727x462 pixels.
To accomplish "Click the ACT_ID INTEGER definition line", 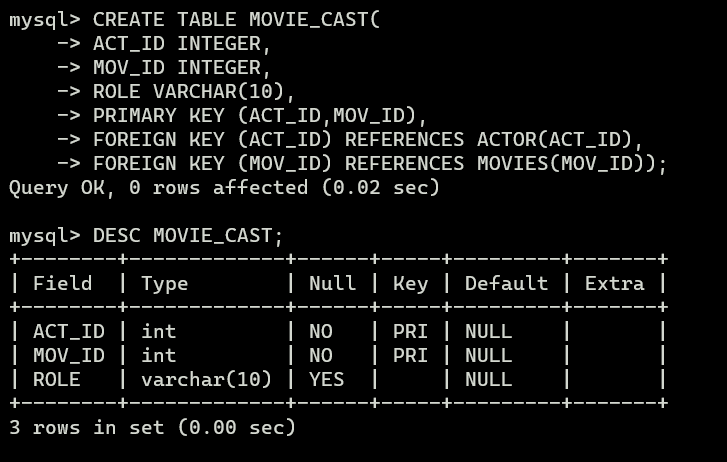I will [182, 44].
